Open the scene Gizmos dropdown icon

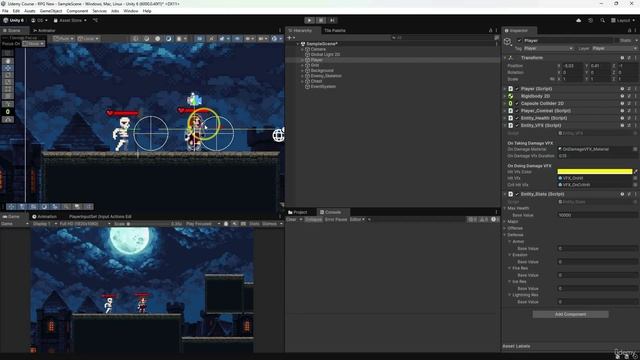pyautogui.click(x=276, y=39)
